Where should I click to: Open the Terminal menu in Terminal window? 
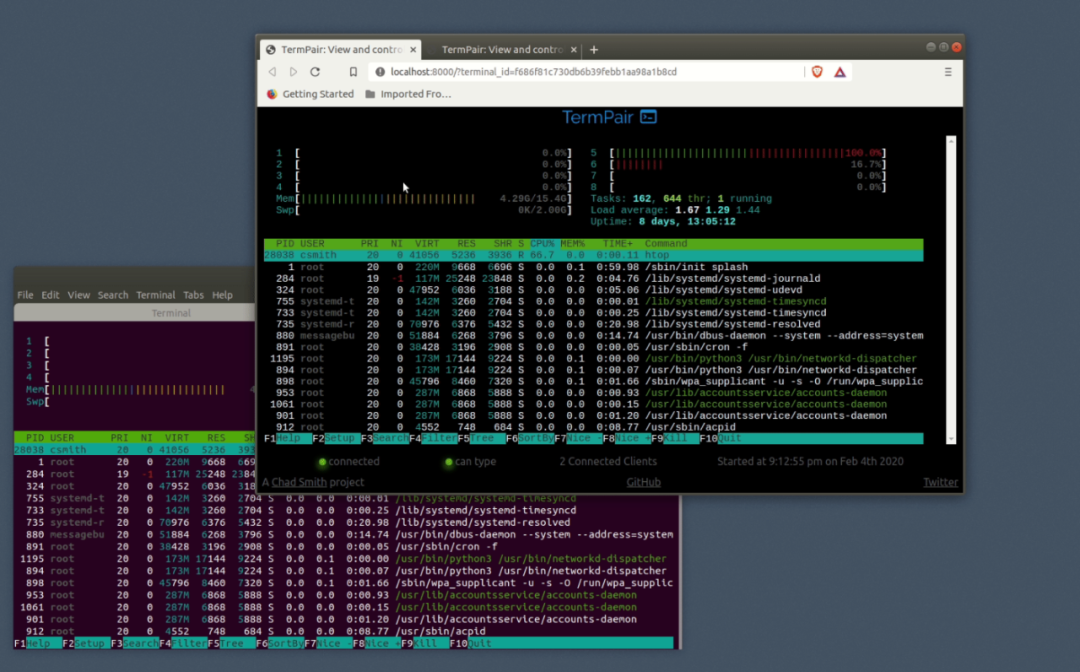pos(156,295)
